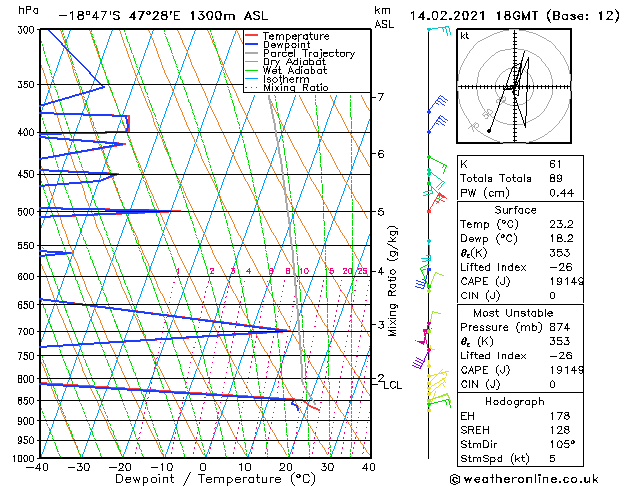This screenshot has width=629, height=486.
Task: Click the K index value 61
Action: tap(556, 164)
